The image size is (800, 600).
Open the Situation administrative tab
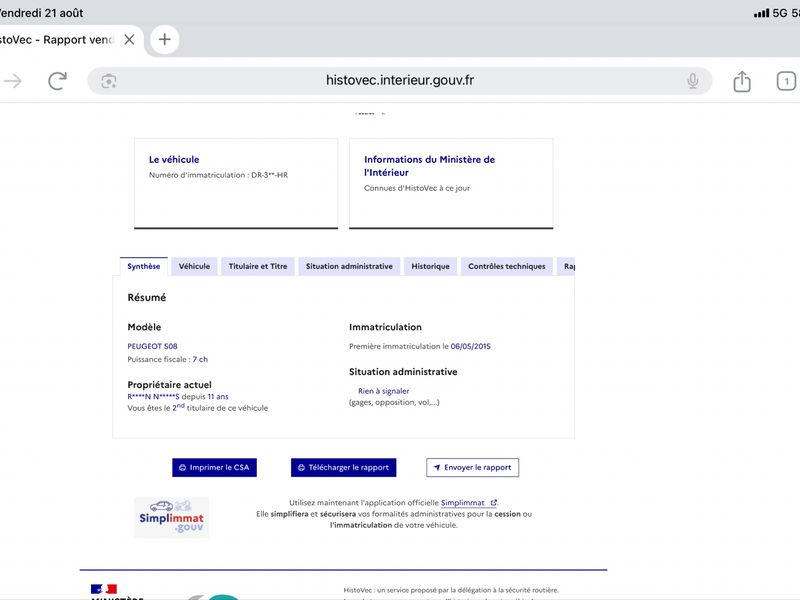(x=349, y=266)
